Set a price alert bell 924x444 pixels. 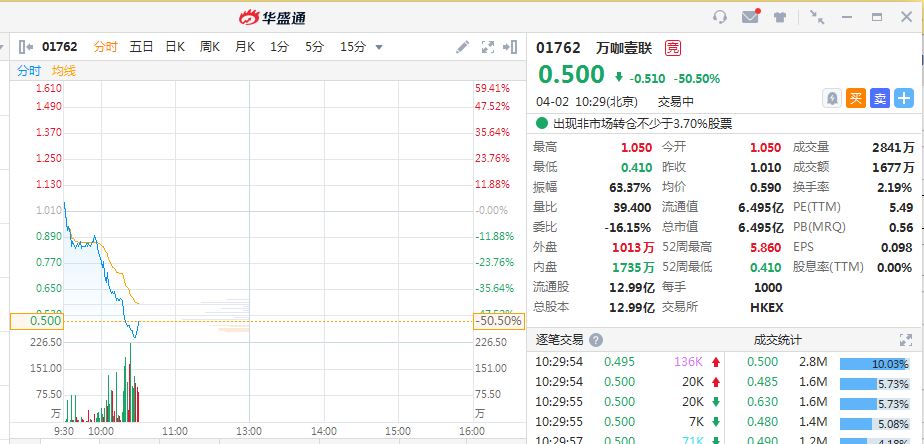coord(831,98)
